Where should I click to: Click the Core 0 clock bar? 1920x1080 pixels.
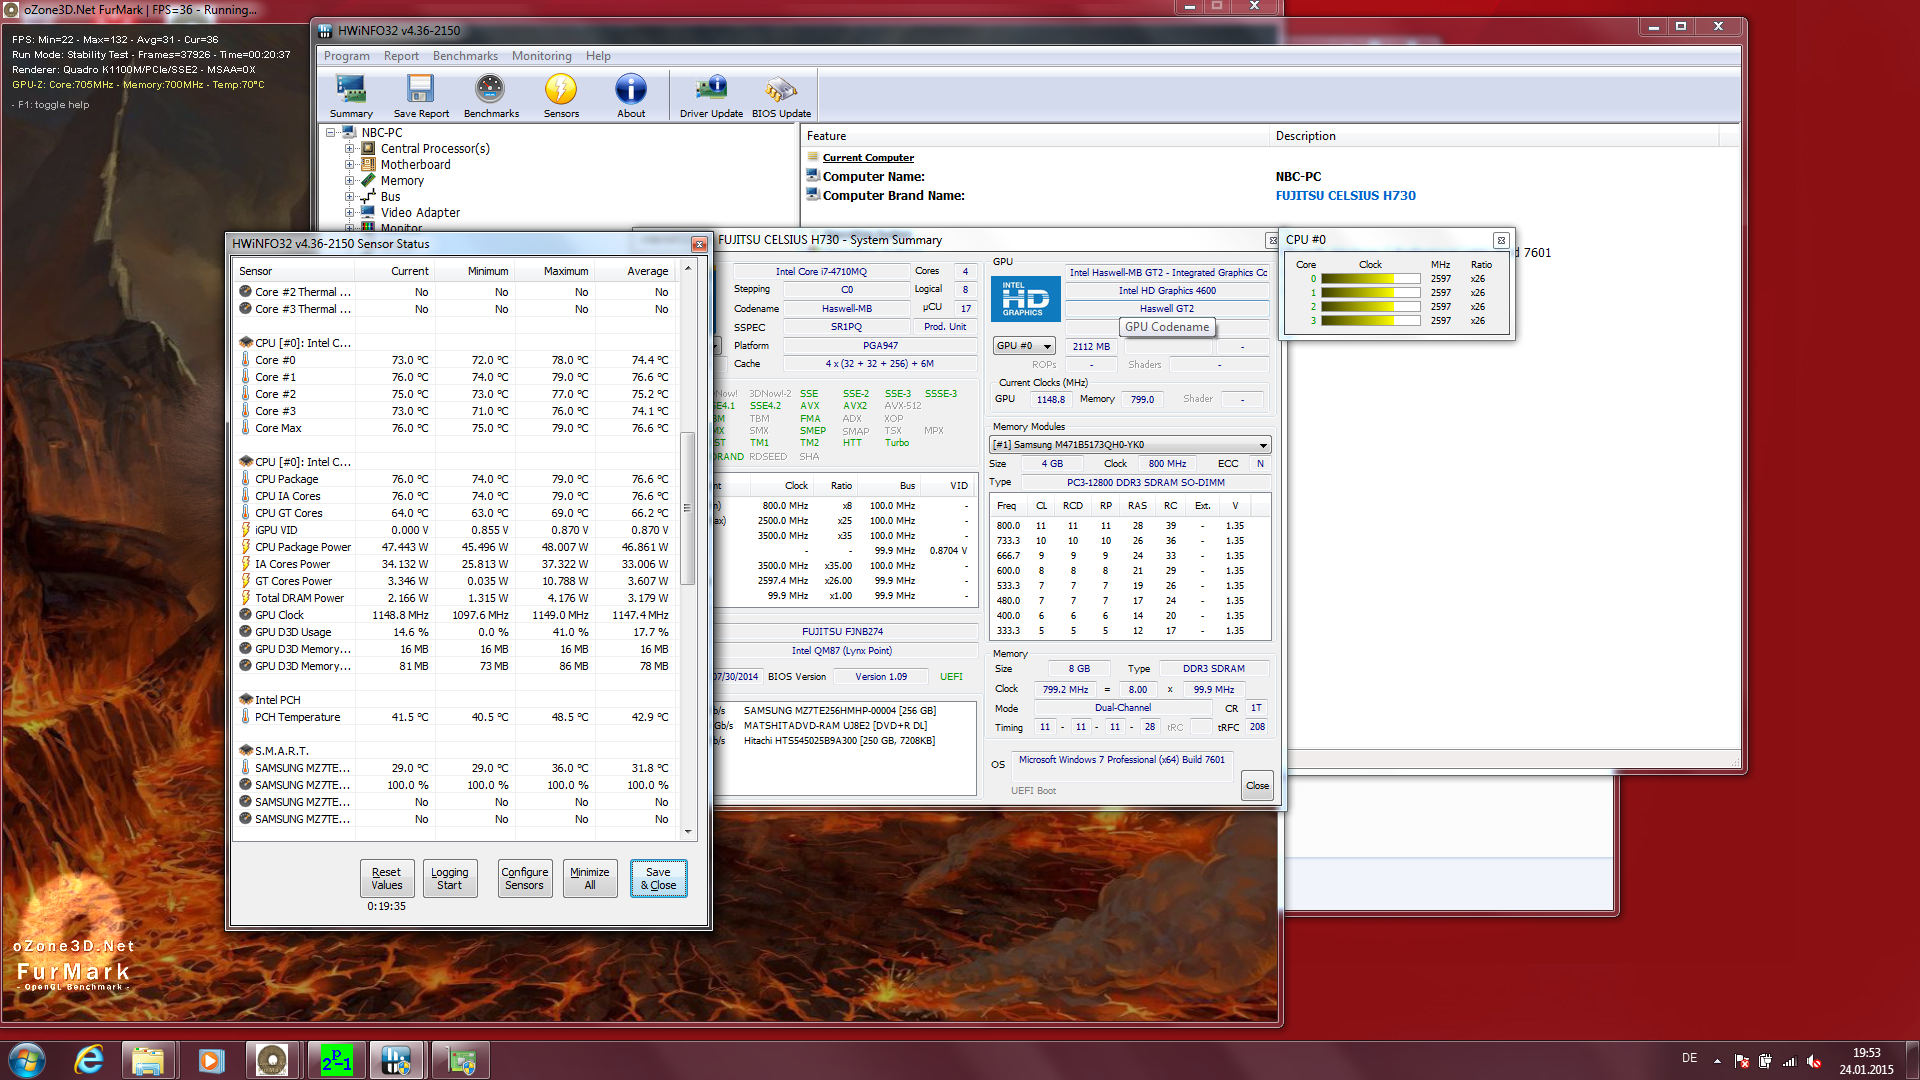pos(1370,279)
